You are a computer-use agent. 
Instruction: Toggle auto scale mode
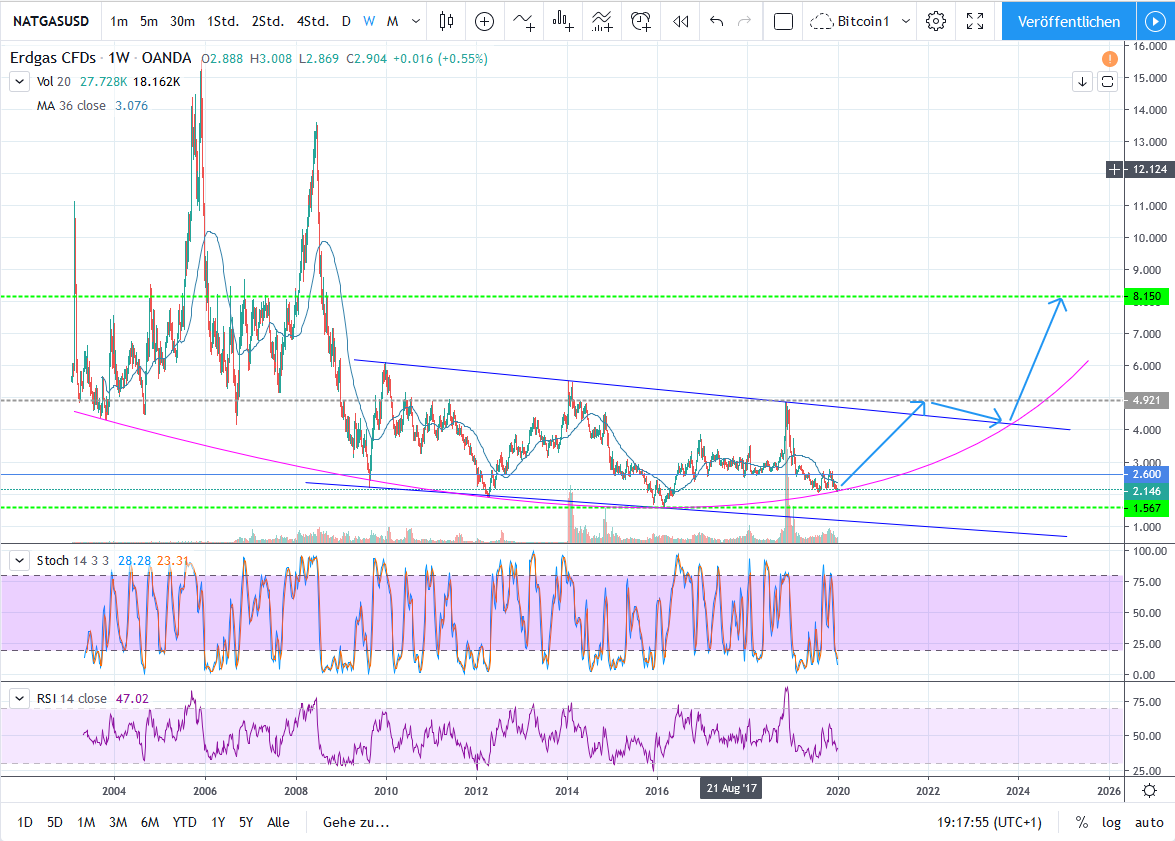(1149, 822)
